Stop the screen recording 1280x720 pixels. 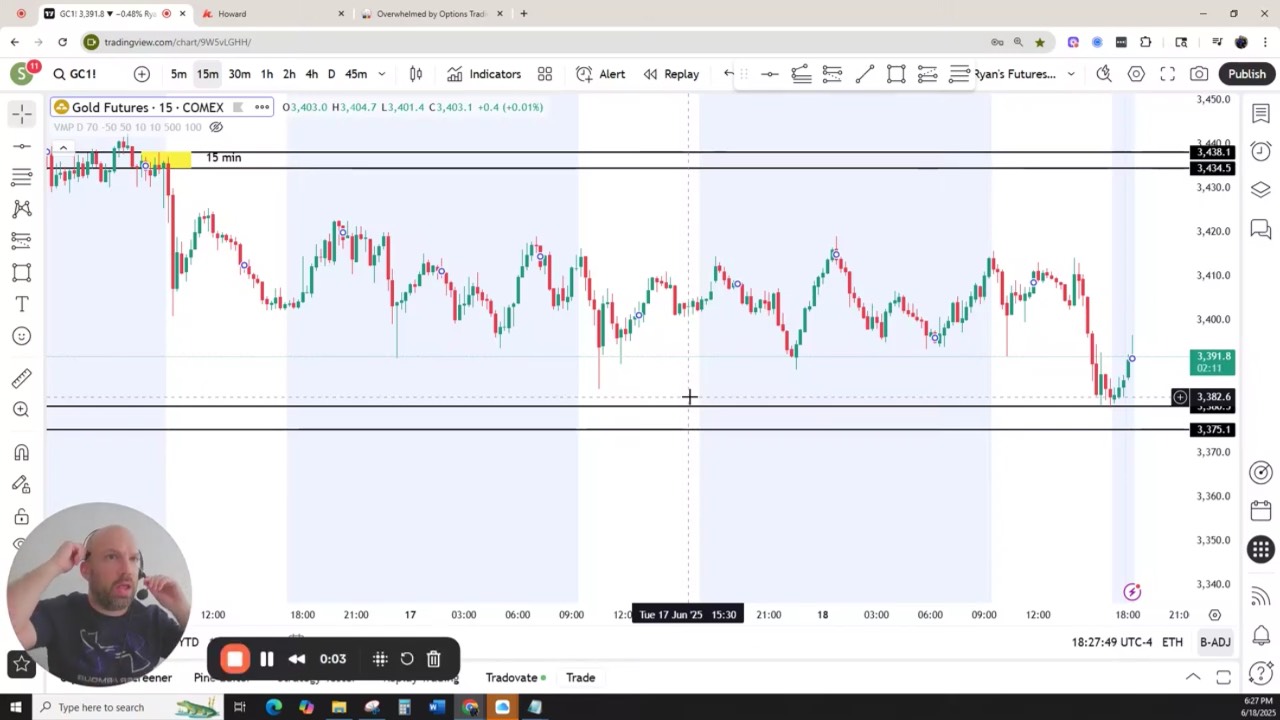(235, 659)
